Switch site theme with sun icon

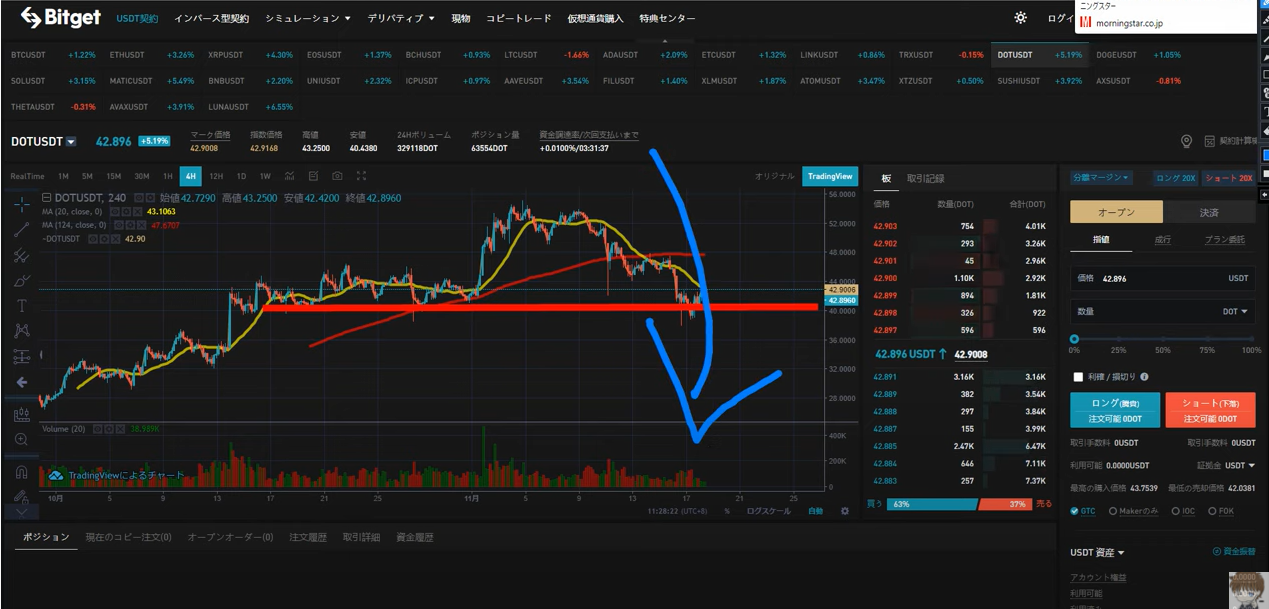(x=1020, y=18)
